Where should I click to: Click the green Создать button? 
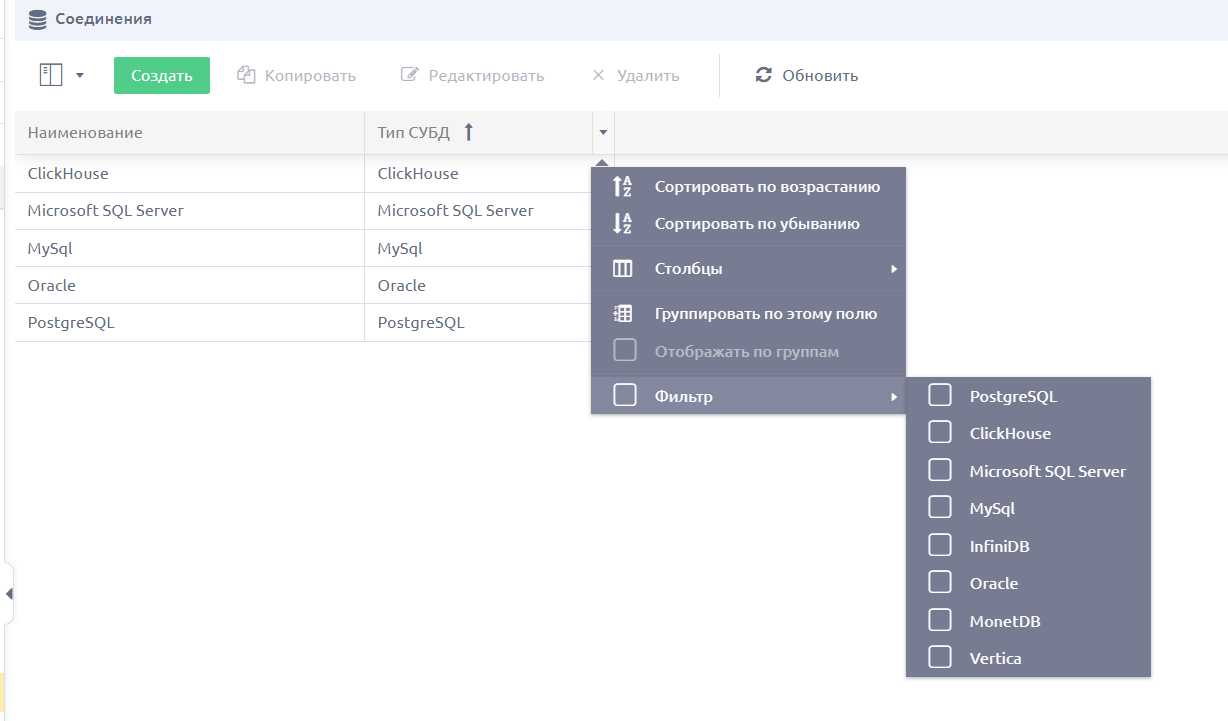coord(162,75)
